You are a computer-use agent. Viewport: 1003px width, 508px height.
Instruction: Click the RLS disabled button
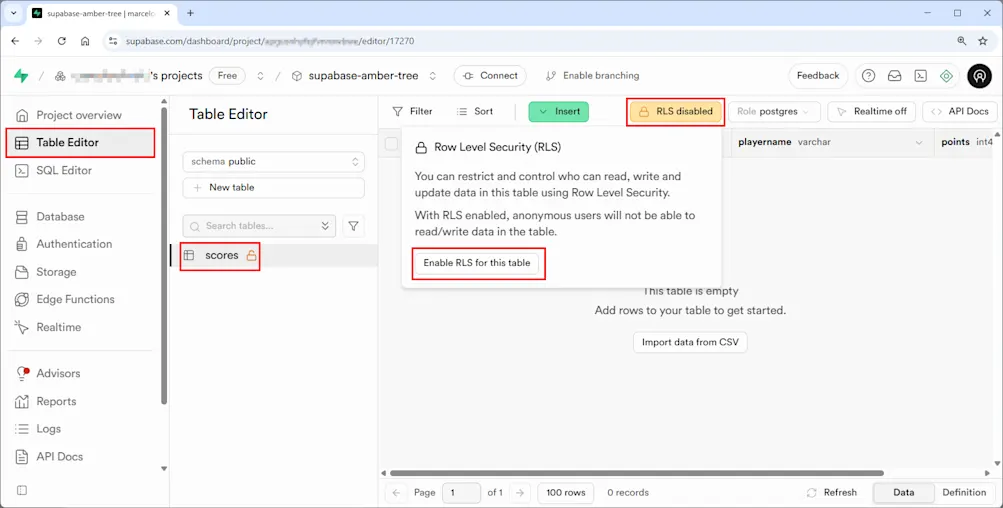click(x=675, y=111)
